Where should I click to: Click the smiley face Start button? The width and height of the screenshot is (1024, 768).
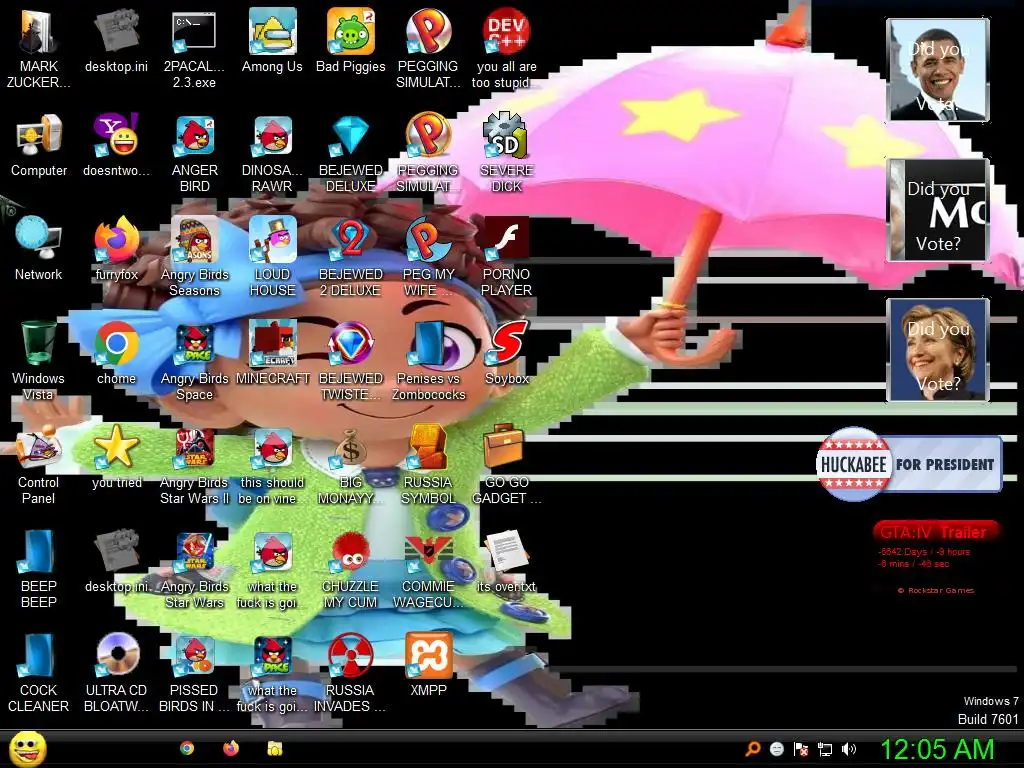(x=28, y=748)
